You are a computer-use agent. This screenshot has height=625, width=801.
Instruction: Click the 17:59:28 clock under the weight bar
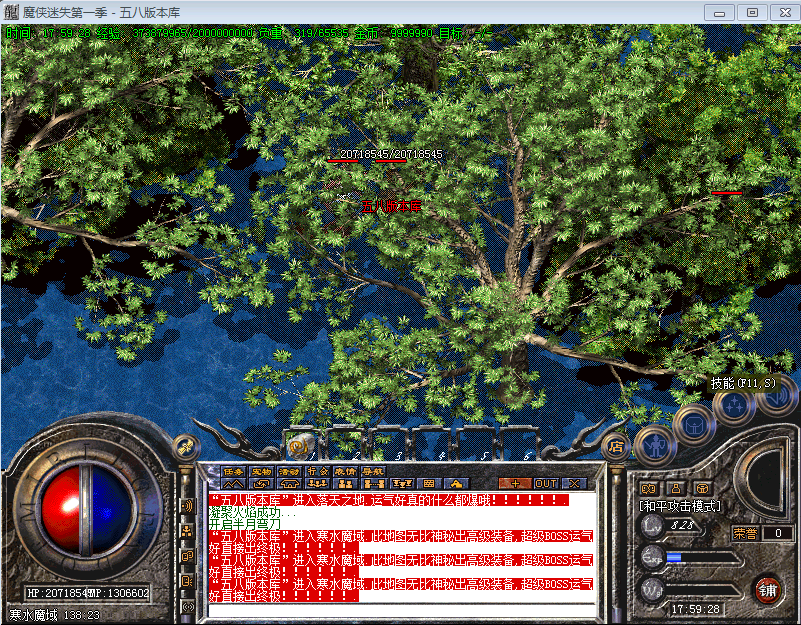(x=695, y=609)
